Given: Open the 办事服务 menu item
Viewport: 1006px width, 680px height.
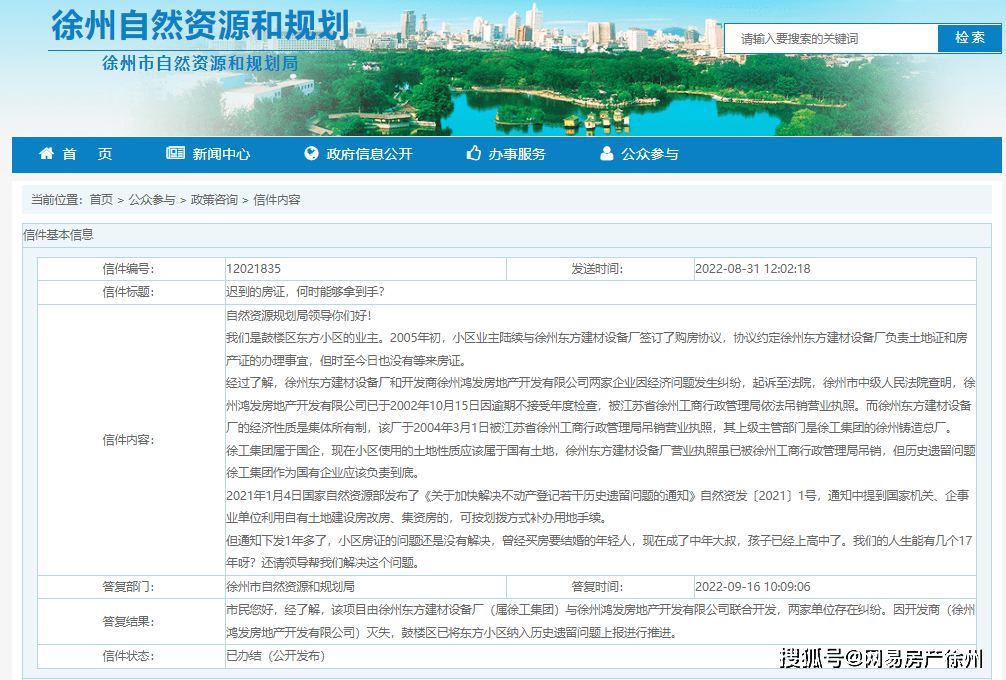Looking at the screenshot, I should [517, 154].
